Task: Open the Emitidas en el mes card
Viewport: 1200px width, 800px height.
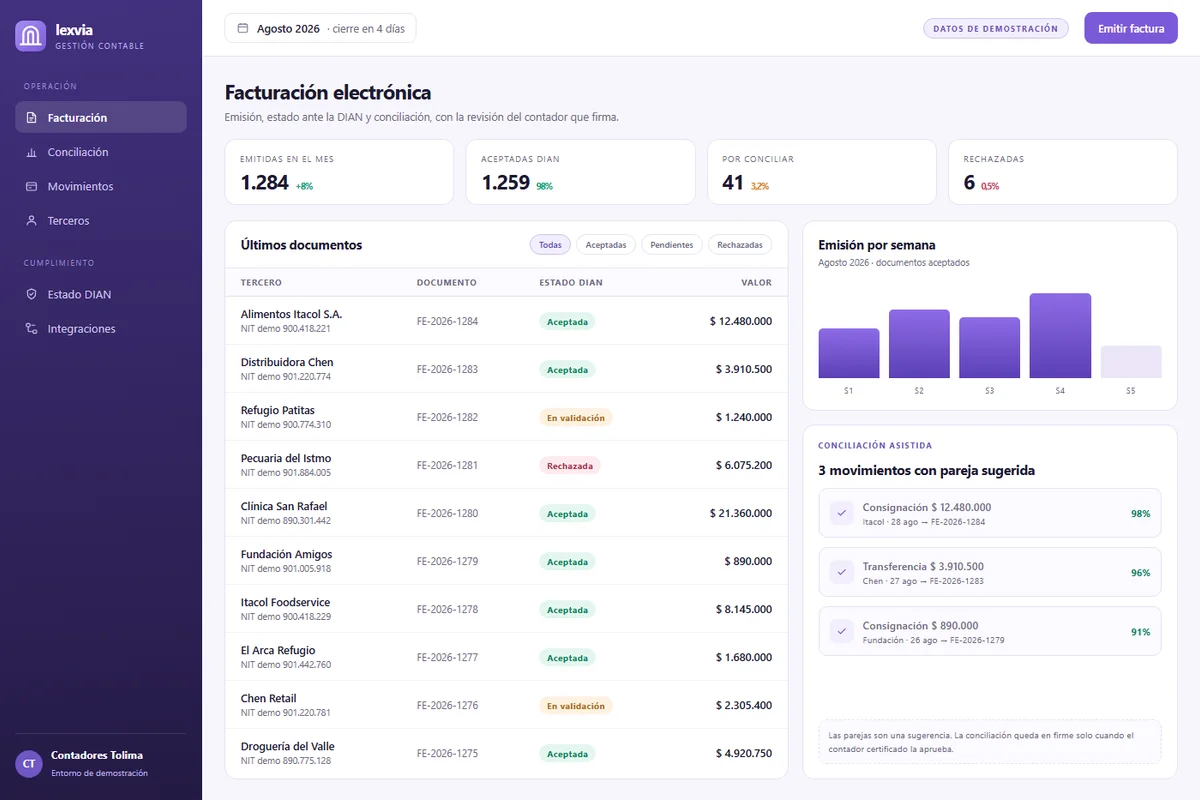Action: click(339, 172)
